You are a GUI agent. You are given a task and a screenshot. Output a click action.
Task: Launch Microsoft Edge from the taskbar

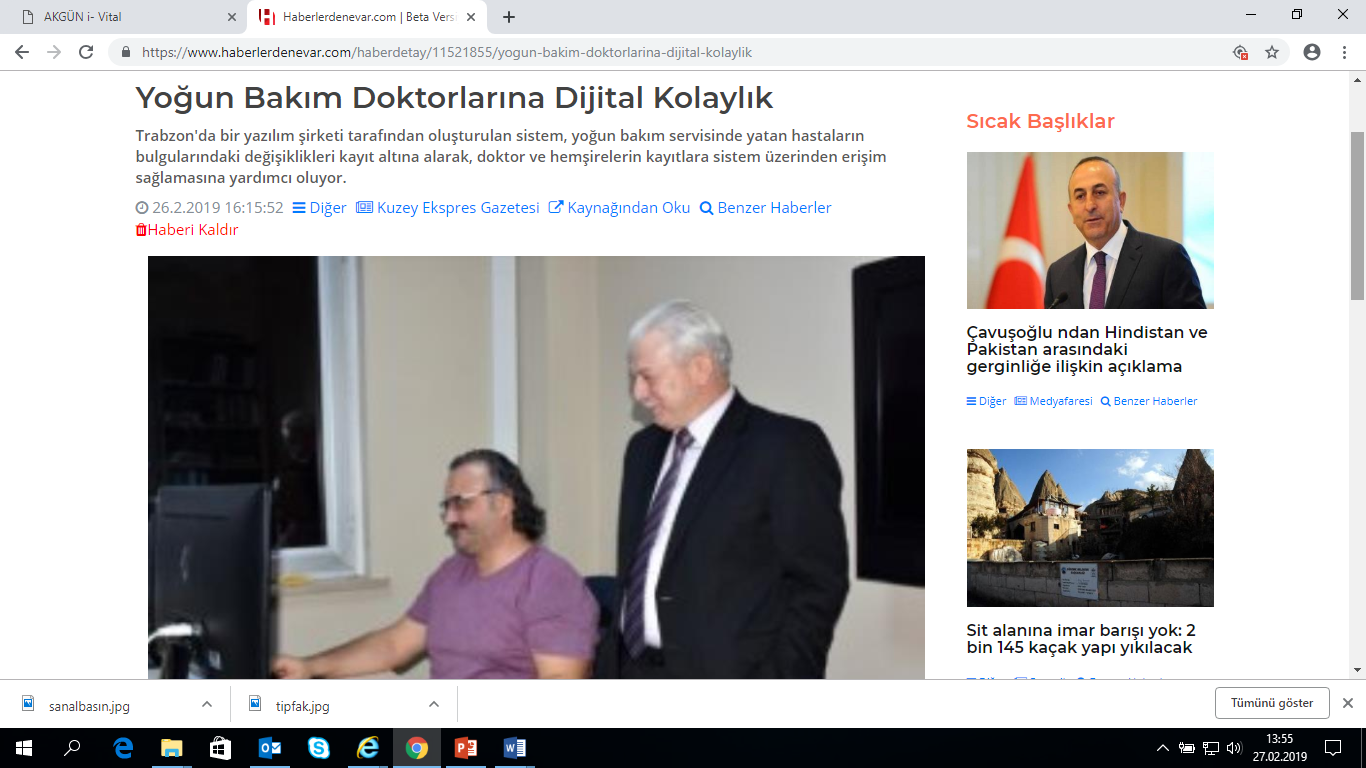click(123, 748)
